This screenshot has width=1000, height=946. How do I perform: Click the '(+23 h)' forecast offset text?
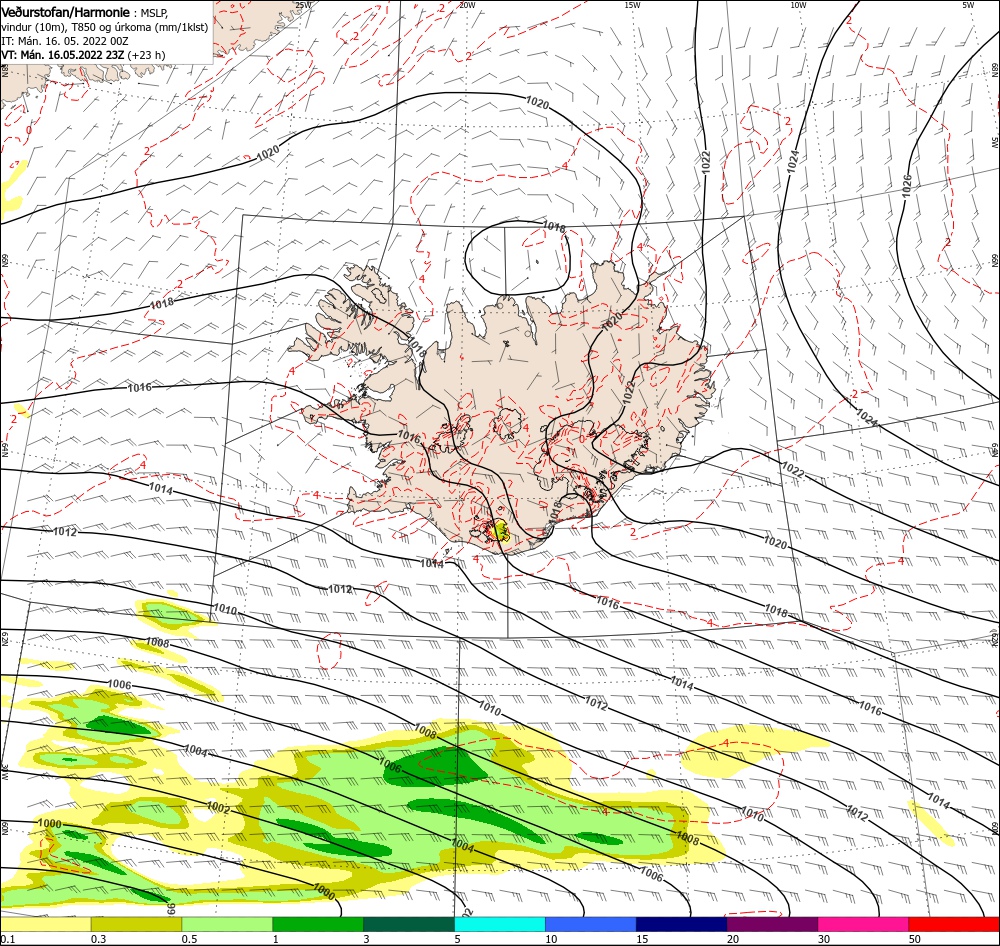[146, 55]
